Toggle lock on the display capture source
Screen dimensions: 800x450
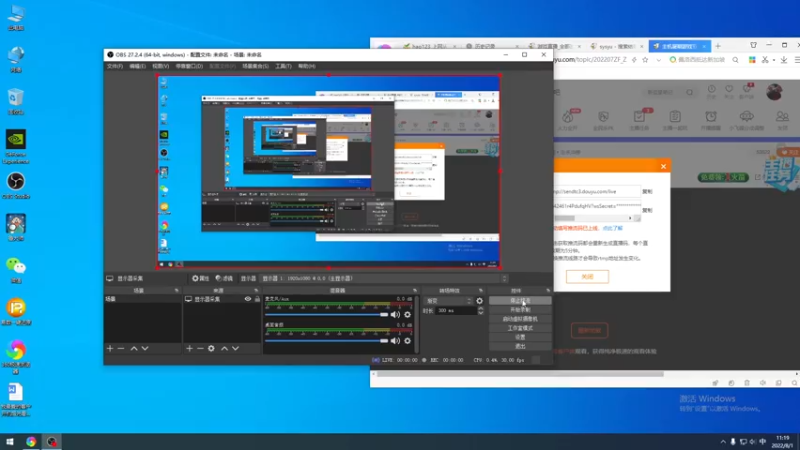[x=257, y=299]
